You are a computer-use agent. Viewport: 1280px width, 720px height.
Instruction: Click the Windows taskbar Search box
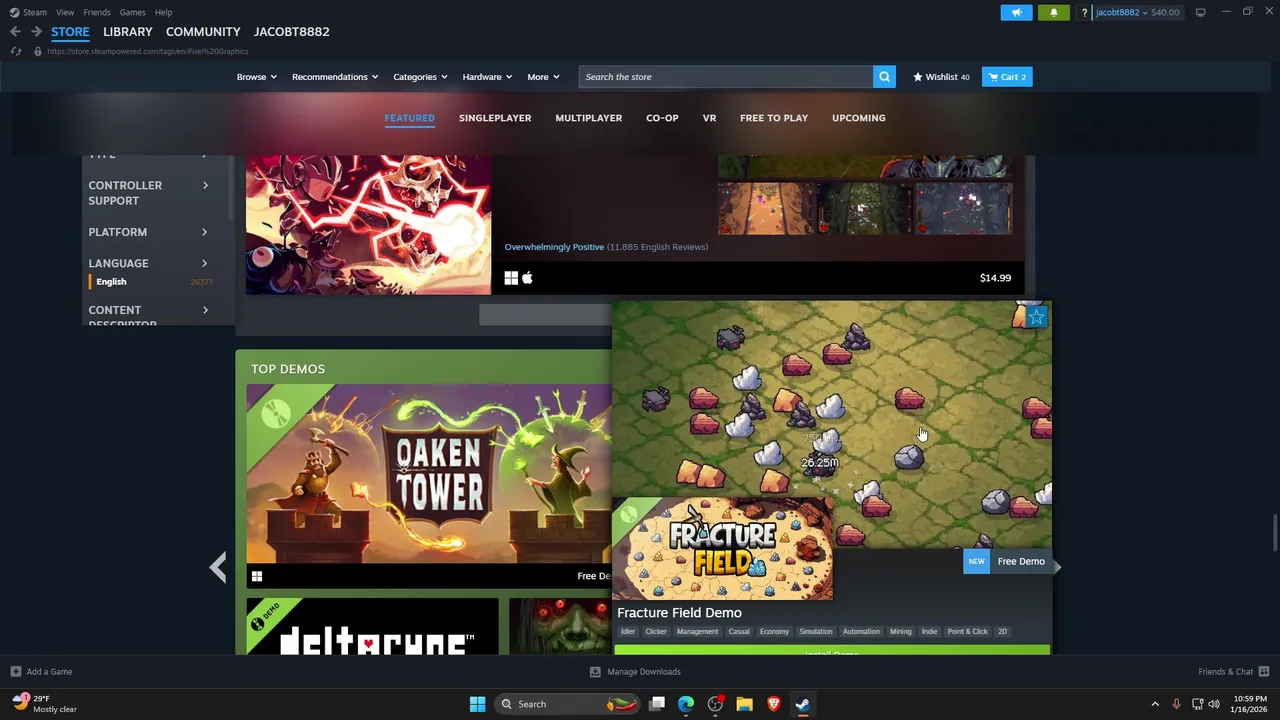568,704
